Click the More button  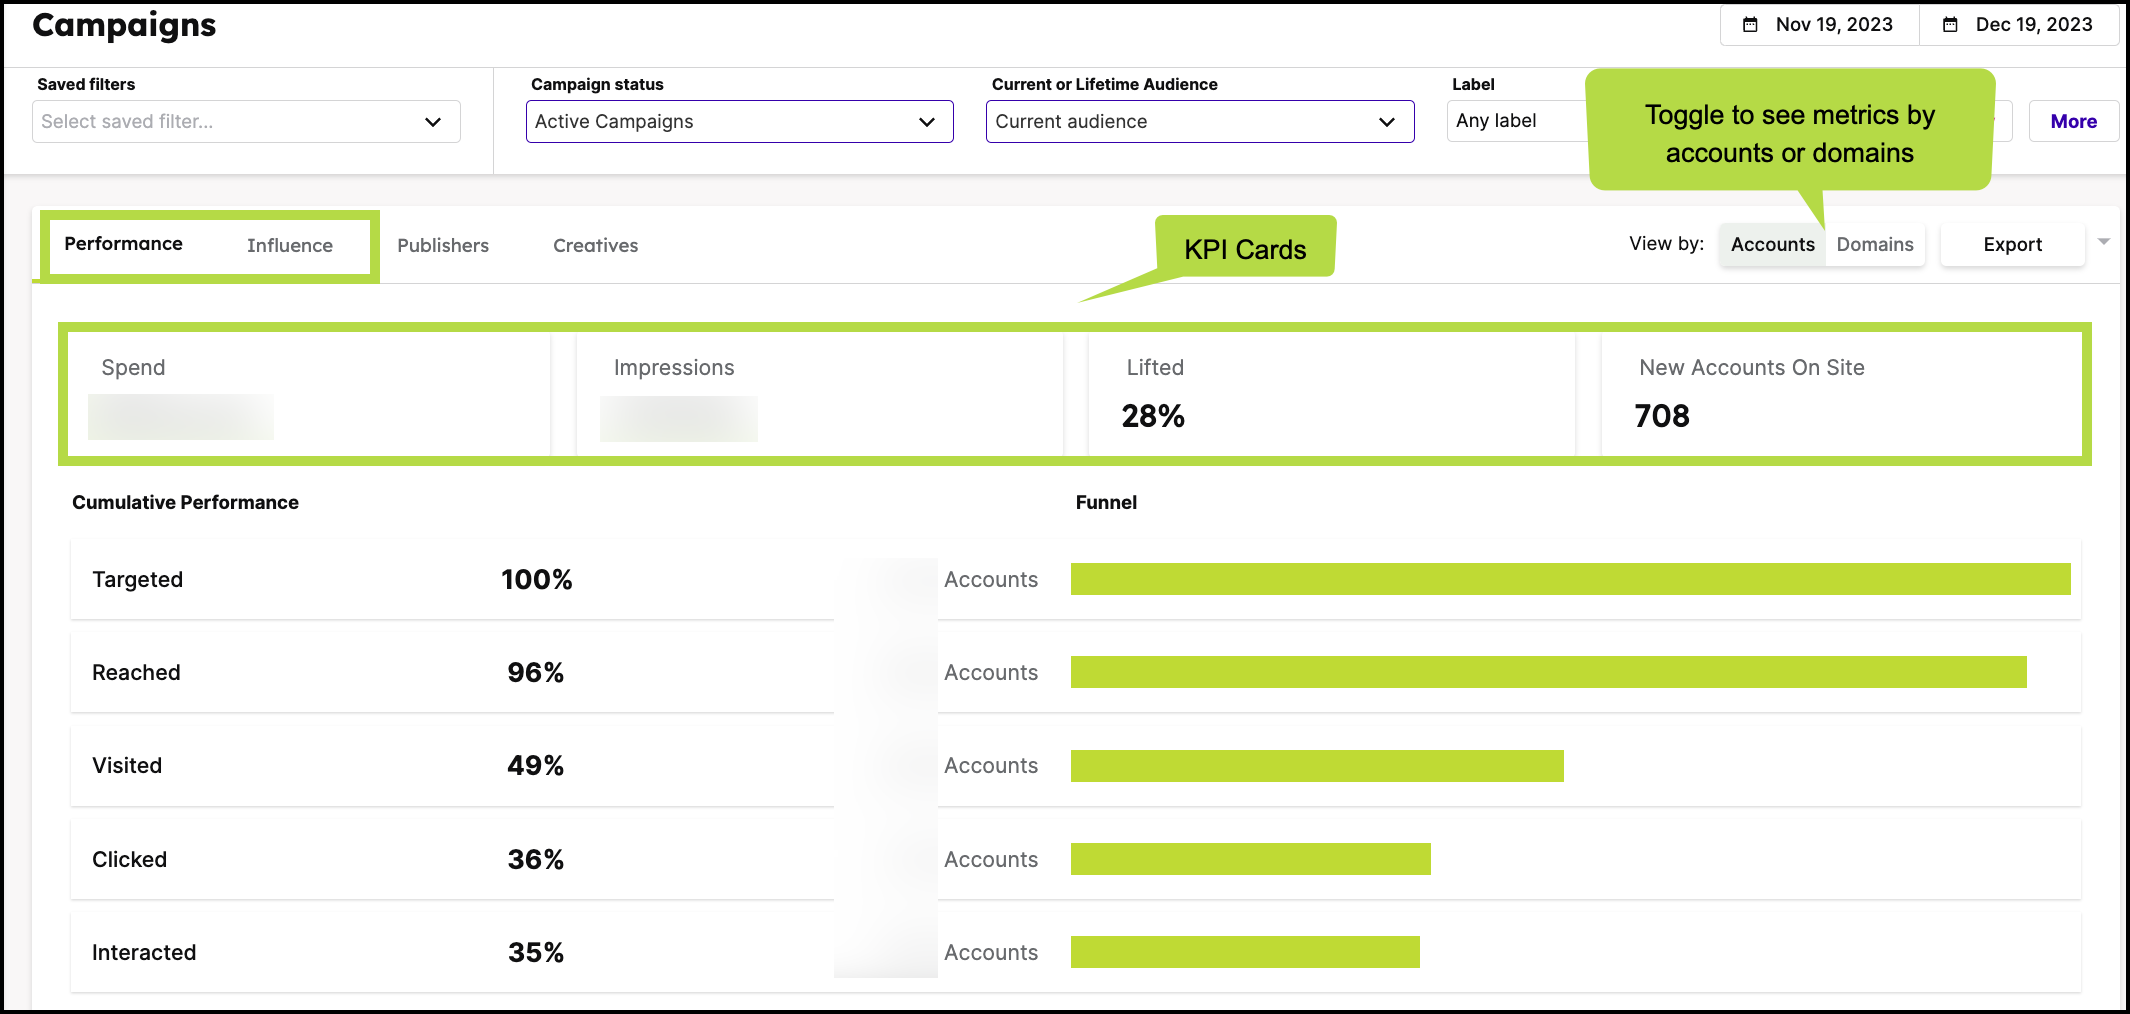click(2073, 121)
